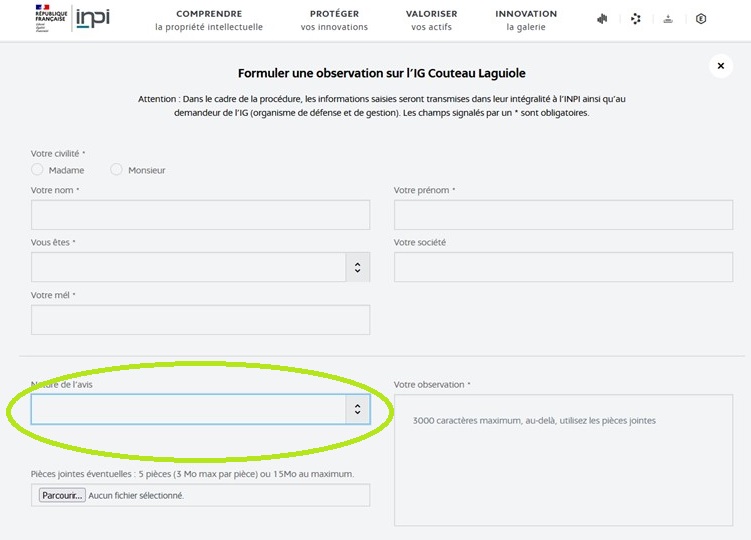The image size is (751, 540).
Task: Open the hand-shaped icon in header
Action: [602, 19]
